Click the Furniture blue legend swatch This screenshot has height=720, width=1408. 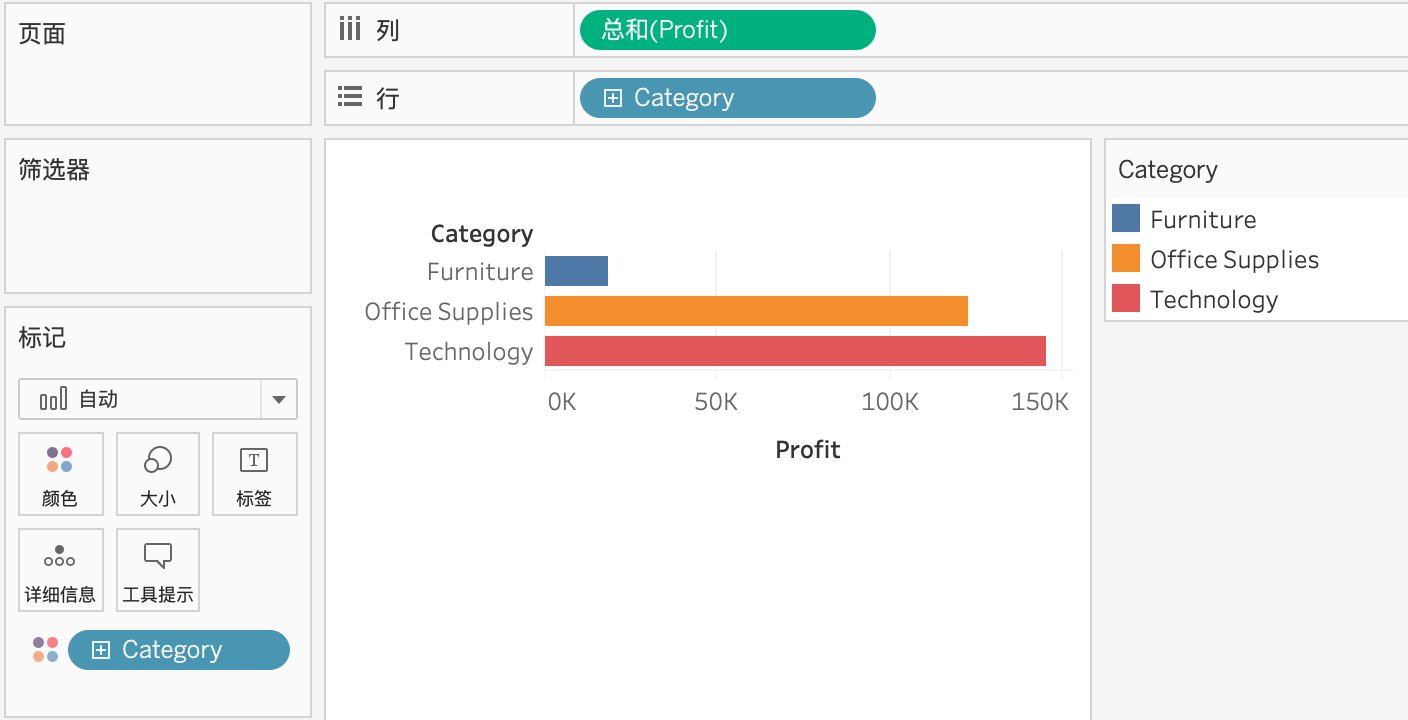[x=1126, y=218]
